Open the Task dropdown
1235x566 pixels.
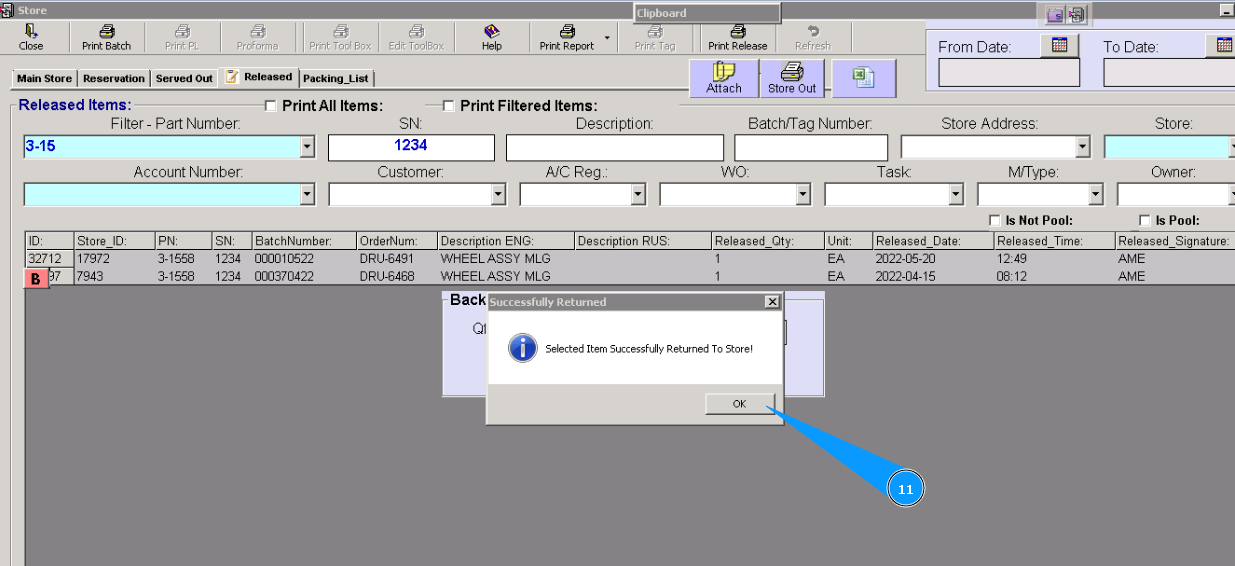pyautogui.click(x=956, y=195)
